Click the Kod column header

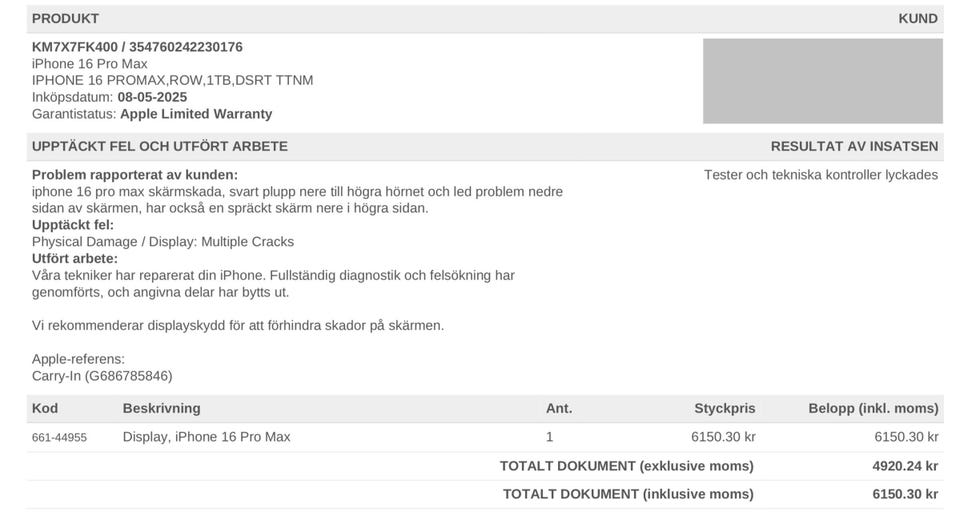tap(45, 408)
